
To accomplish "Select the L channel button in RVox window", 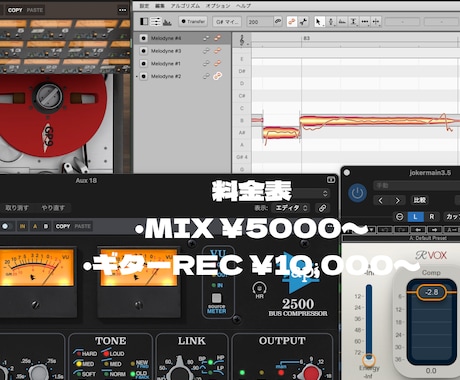I will pos(415,217).
